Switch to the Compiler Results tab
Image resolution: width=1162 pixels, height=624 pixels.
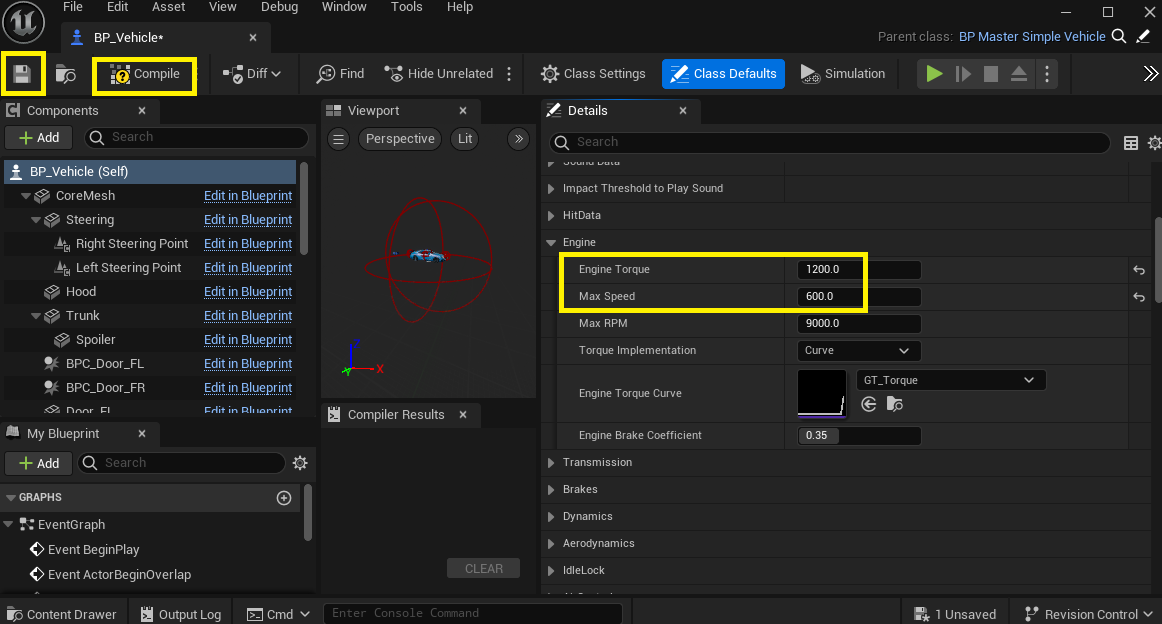point(396,415)
